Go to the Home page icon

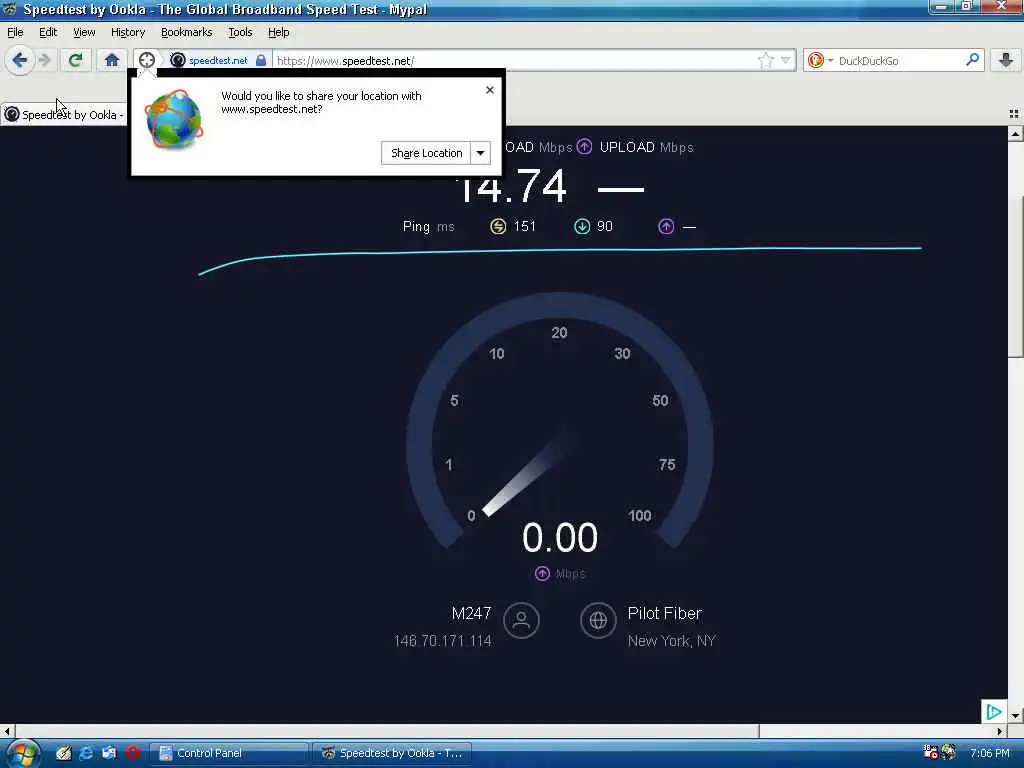(x=112, y=61)
